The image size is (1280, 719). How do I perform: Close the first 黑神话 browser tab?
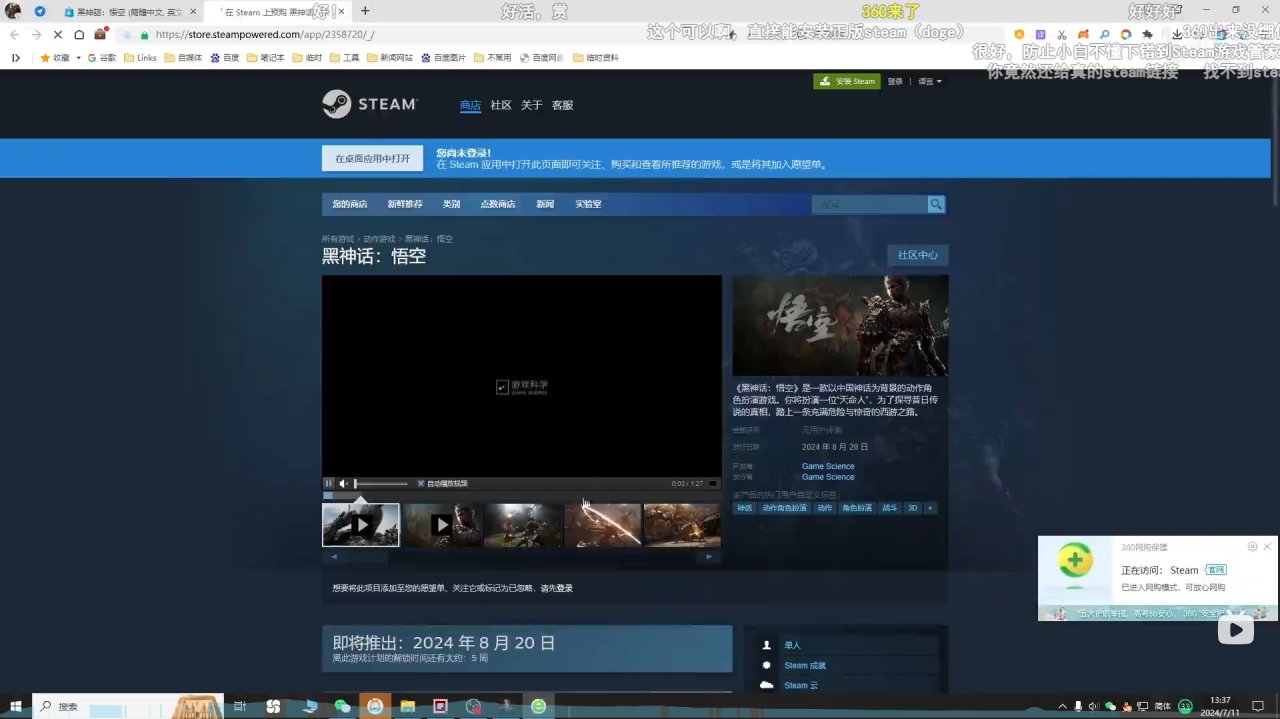(193, 12)
